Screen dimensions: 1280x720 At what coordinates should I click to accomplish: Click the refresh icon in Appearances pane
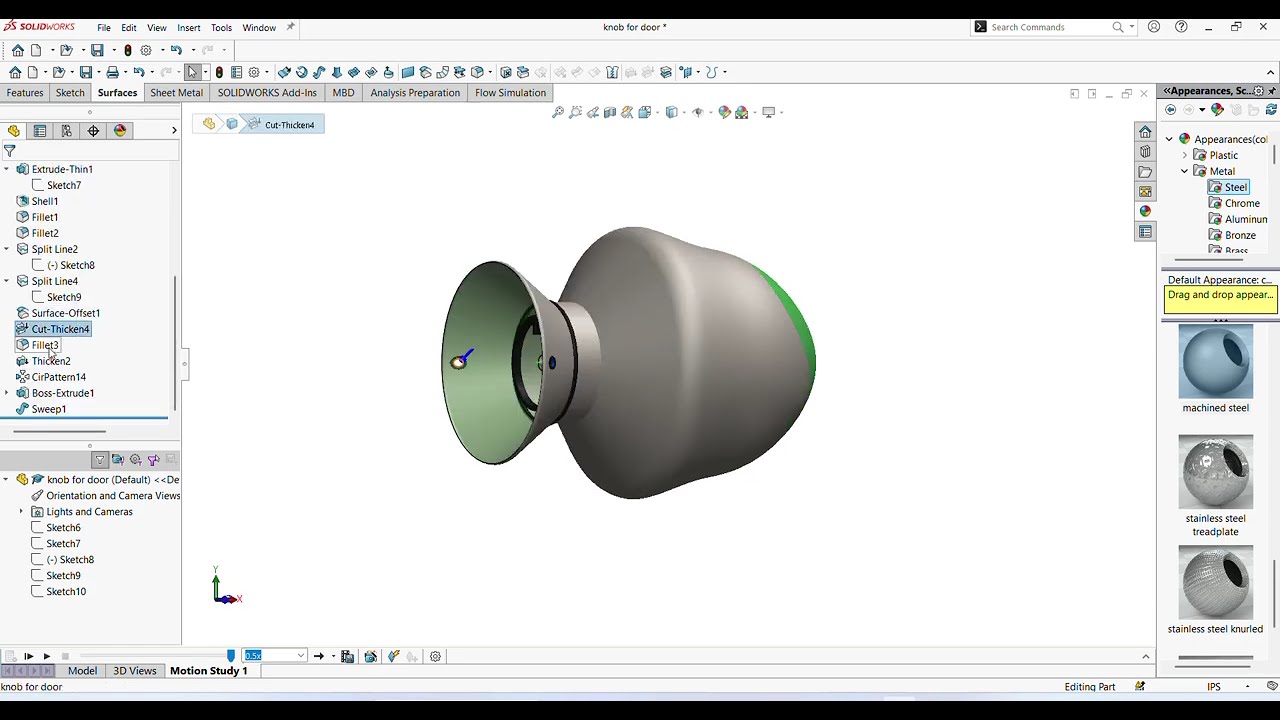pos(1271,110)
